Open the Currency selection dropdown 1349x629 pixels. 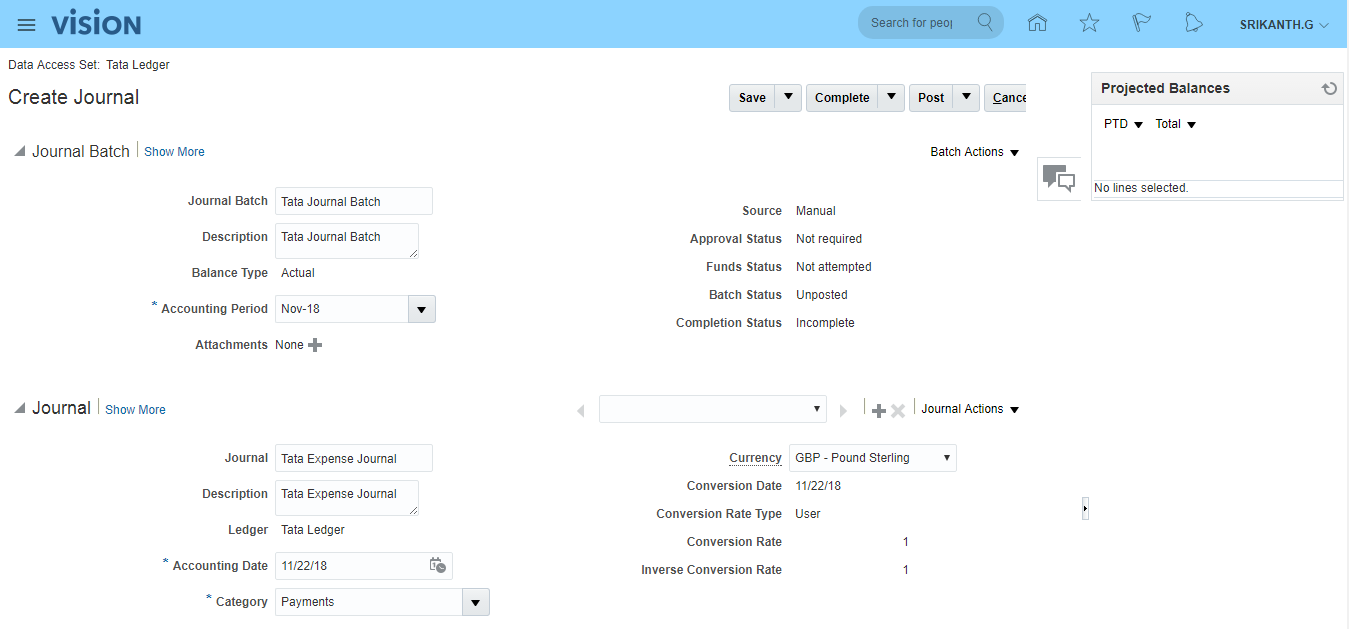(872, 458)
